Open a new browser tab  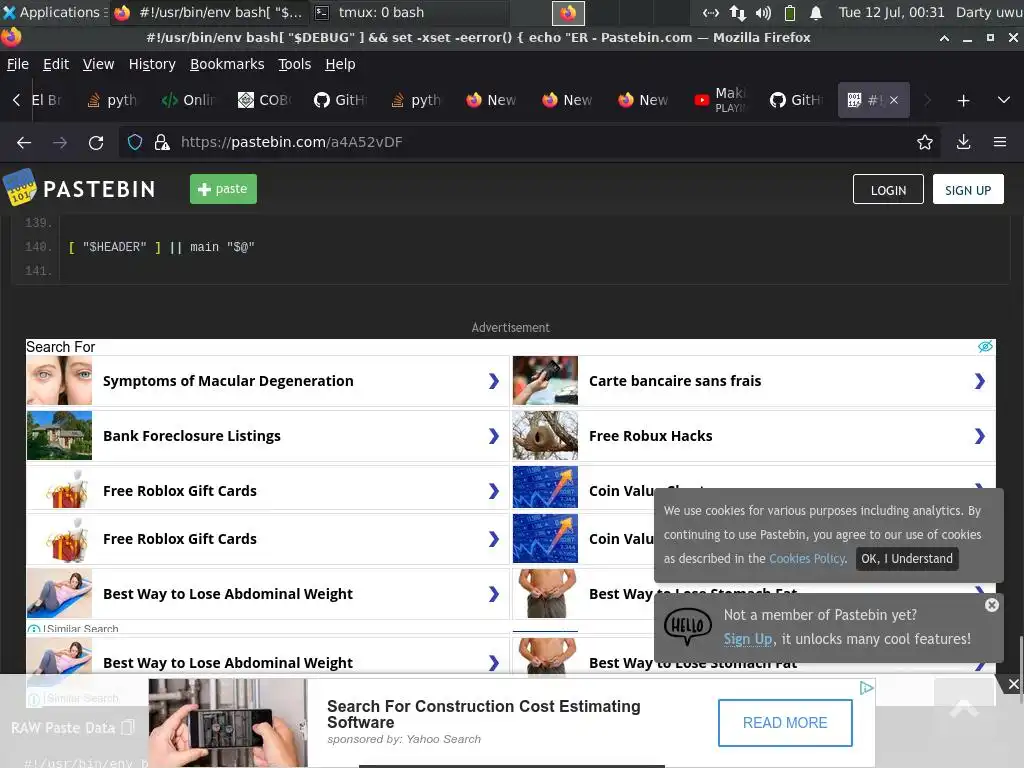[963, 101]
